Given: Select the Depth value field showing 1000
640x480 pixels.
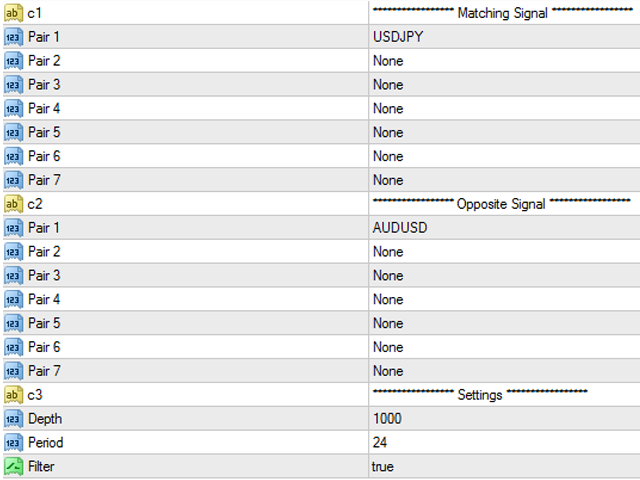Looking at the screenshot, I should tap(504, 419).
